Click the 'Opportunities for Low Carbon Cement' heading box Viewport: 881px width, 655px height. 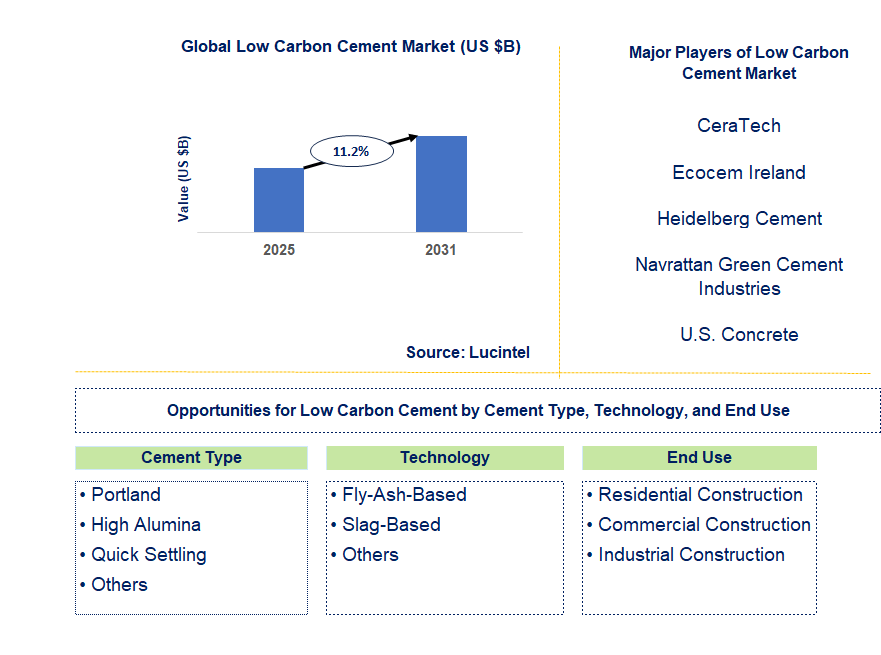point(478,410)
